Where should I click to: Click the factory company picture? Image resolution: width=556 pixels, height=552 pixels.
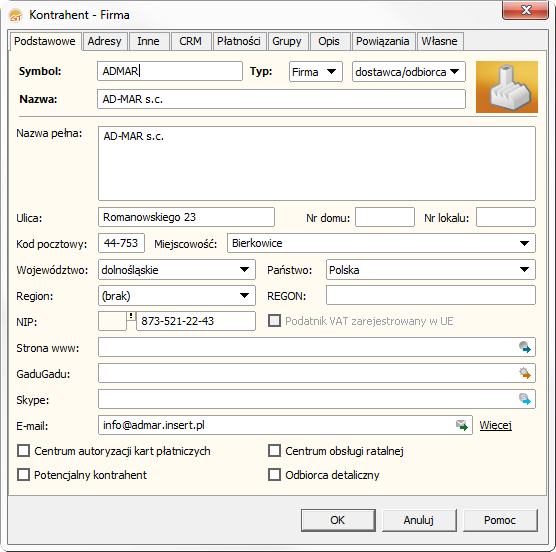coord(507,87)
